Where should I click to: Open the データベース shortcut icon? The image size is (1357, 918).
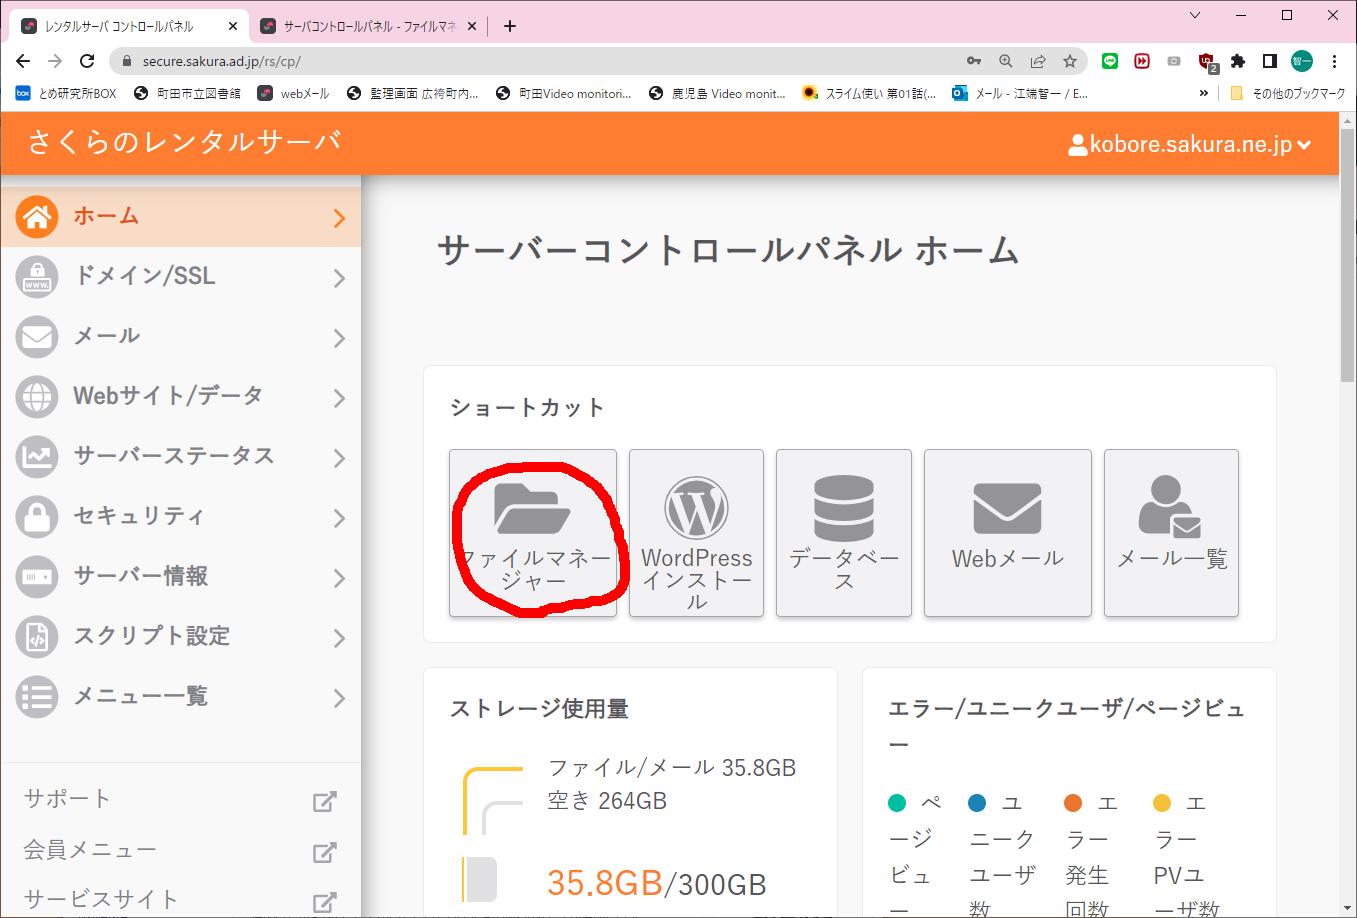tap(843, 508)
